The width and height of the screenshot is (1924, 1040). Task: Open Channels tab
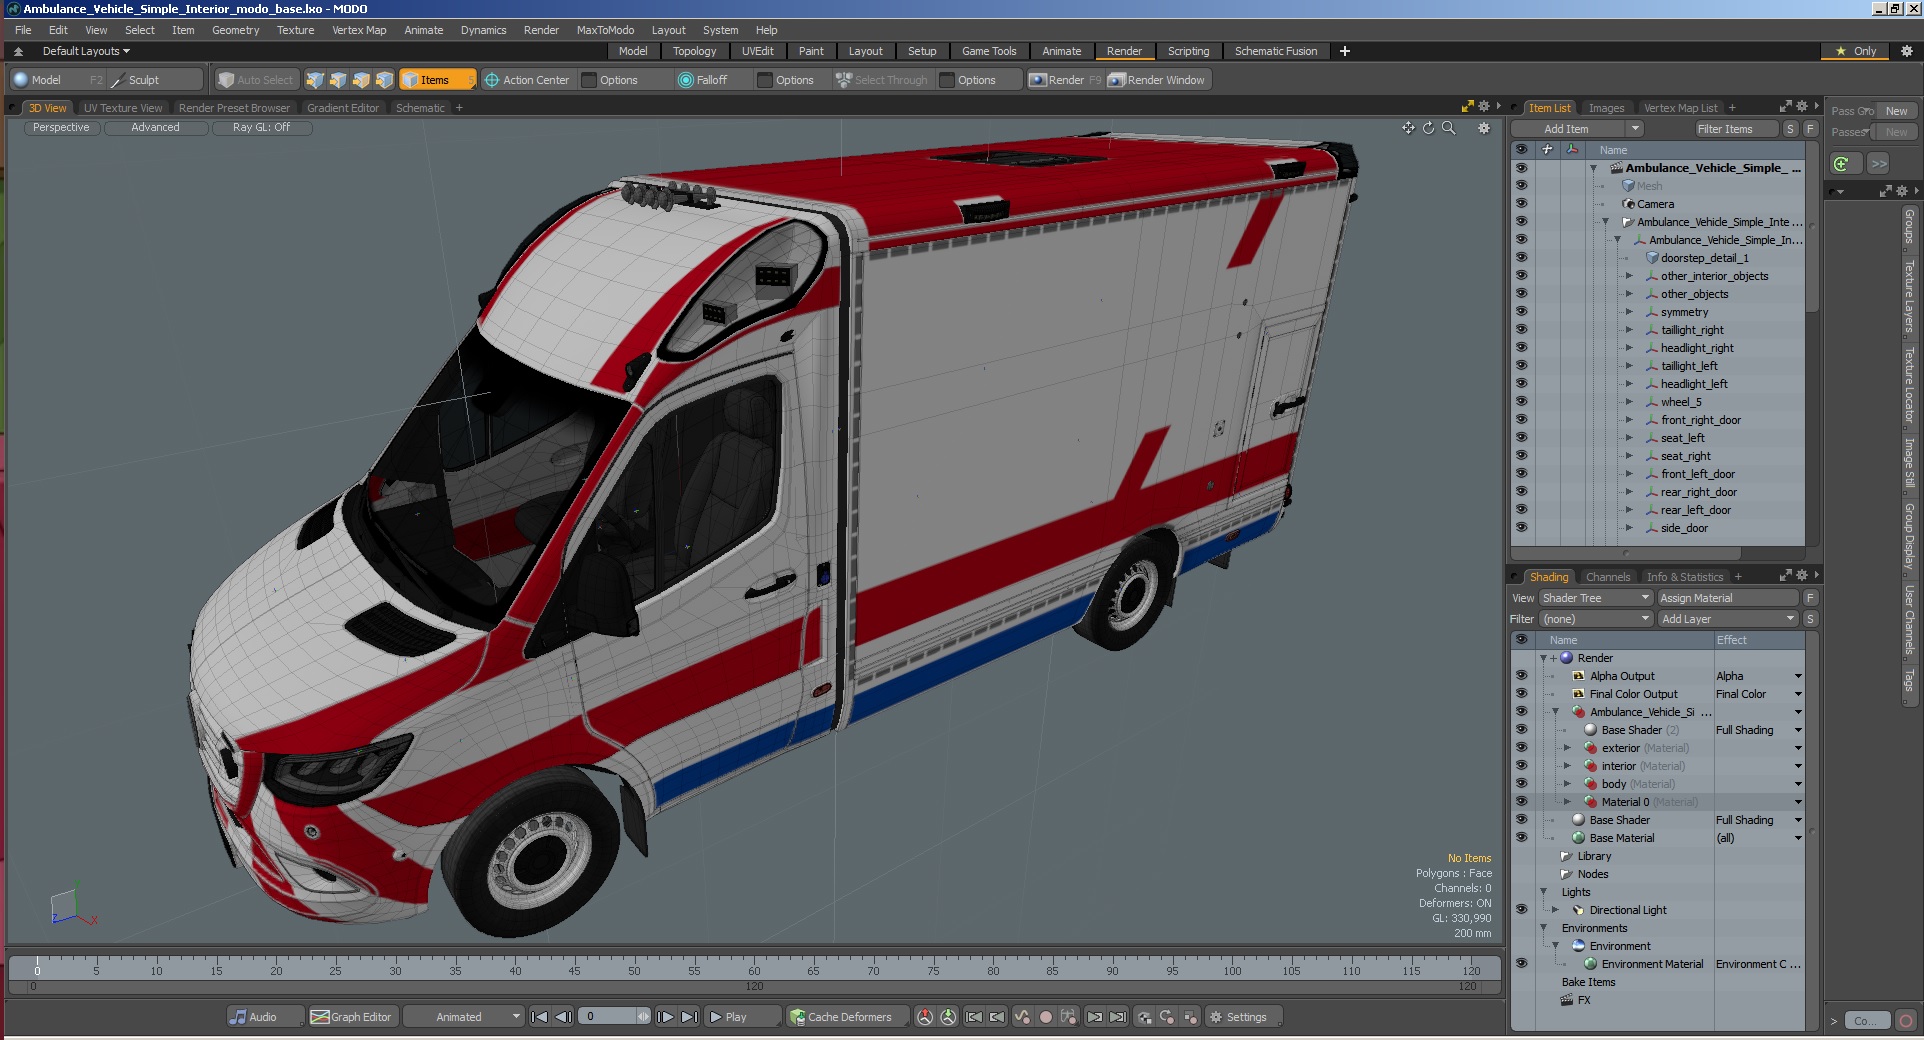pos(1607,577)
